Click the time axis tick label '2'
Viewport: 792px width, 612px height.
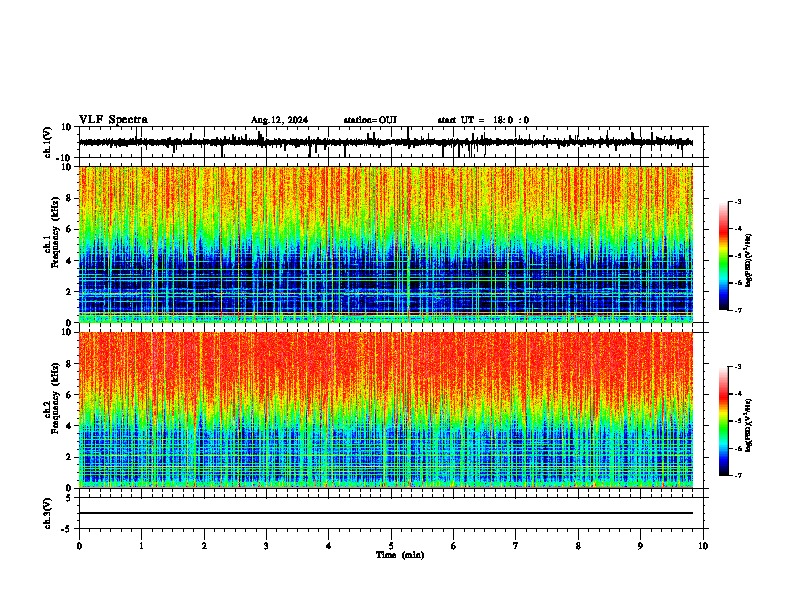204,546
